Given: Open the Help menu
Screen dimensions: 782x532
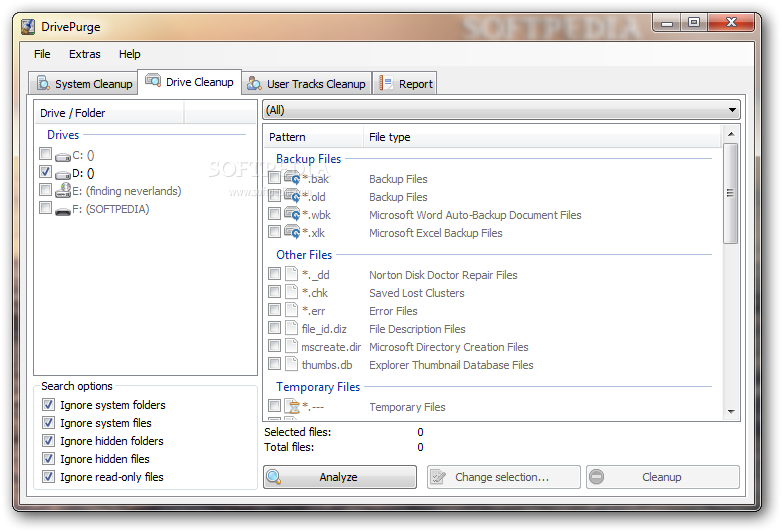Looking at the screenshot, I should click(129, 54).
